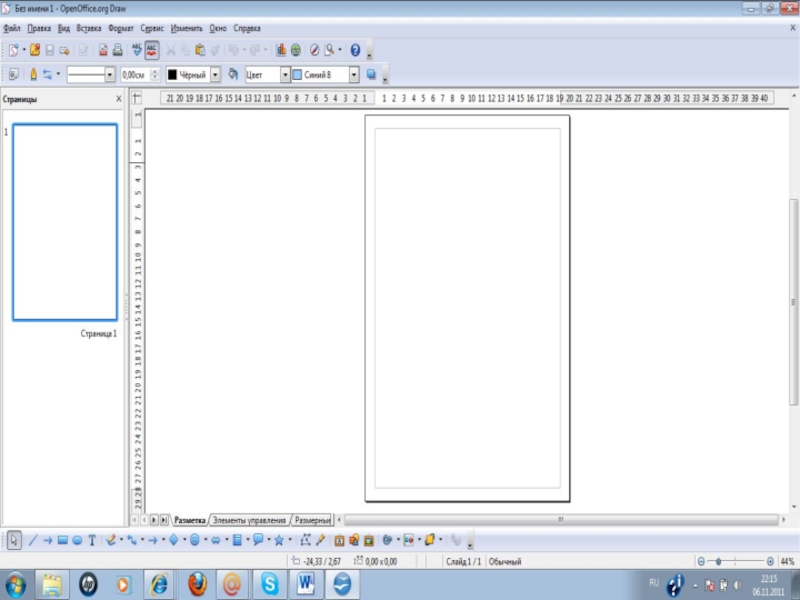
Task: Click the Paste clipboard icon
Action: coord(200,49)
